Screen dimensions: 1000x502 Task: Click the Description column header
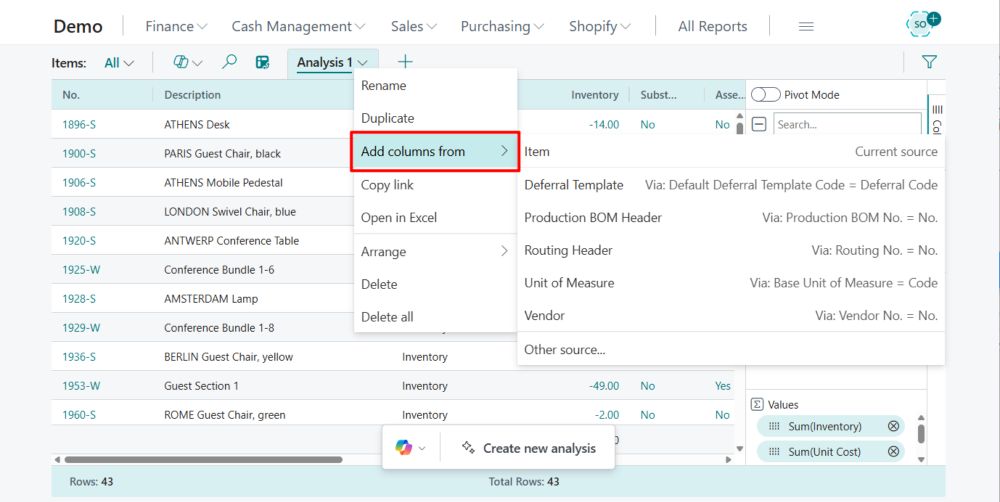pyautogui.click(x=192, y=94)
